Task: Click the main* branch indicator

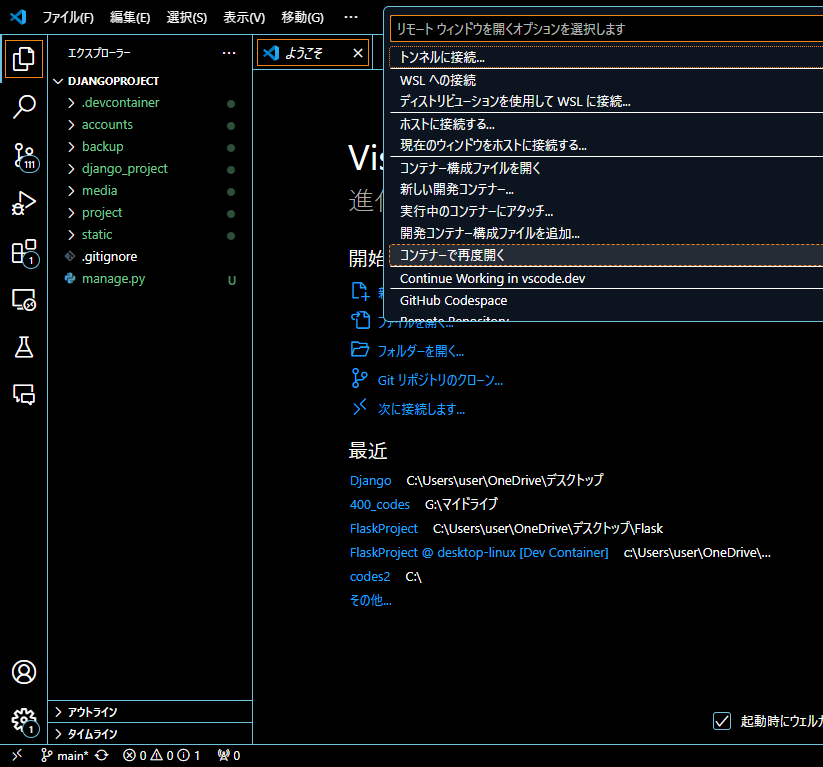Action: pos(65,755)
